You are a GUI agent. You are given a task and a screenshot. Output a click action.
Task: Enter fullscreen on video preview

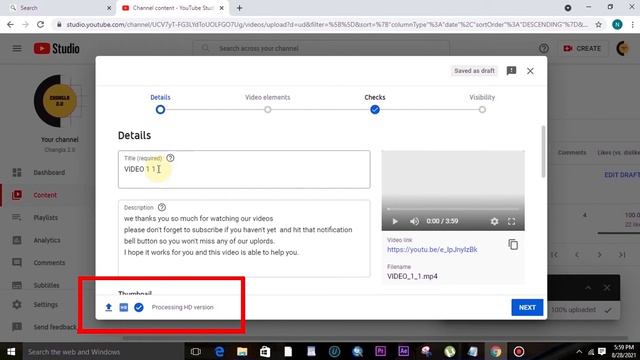(x=511, y=221)
